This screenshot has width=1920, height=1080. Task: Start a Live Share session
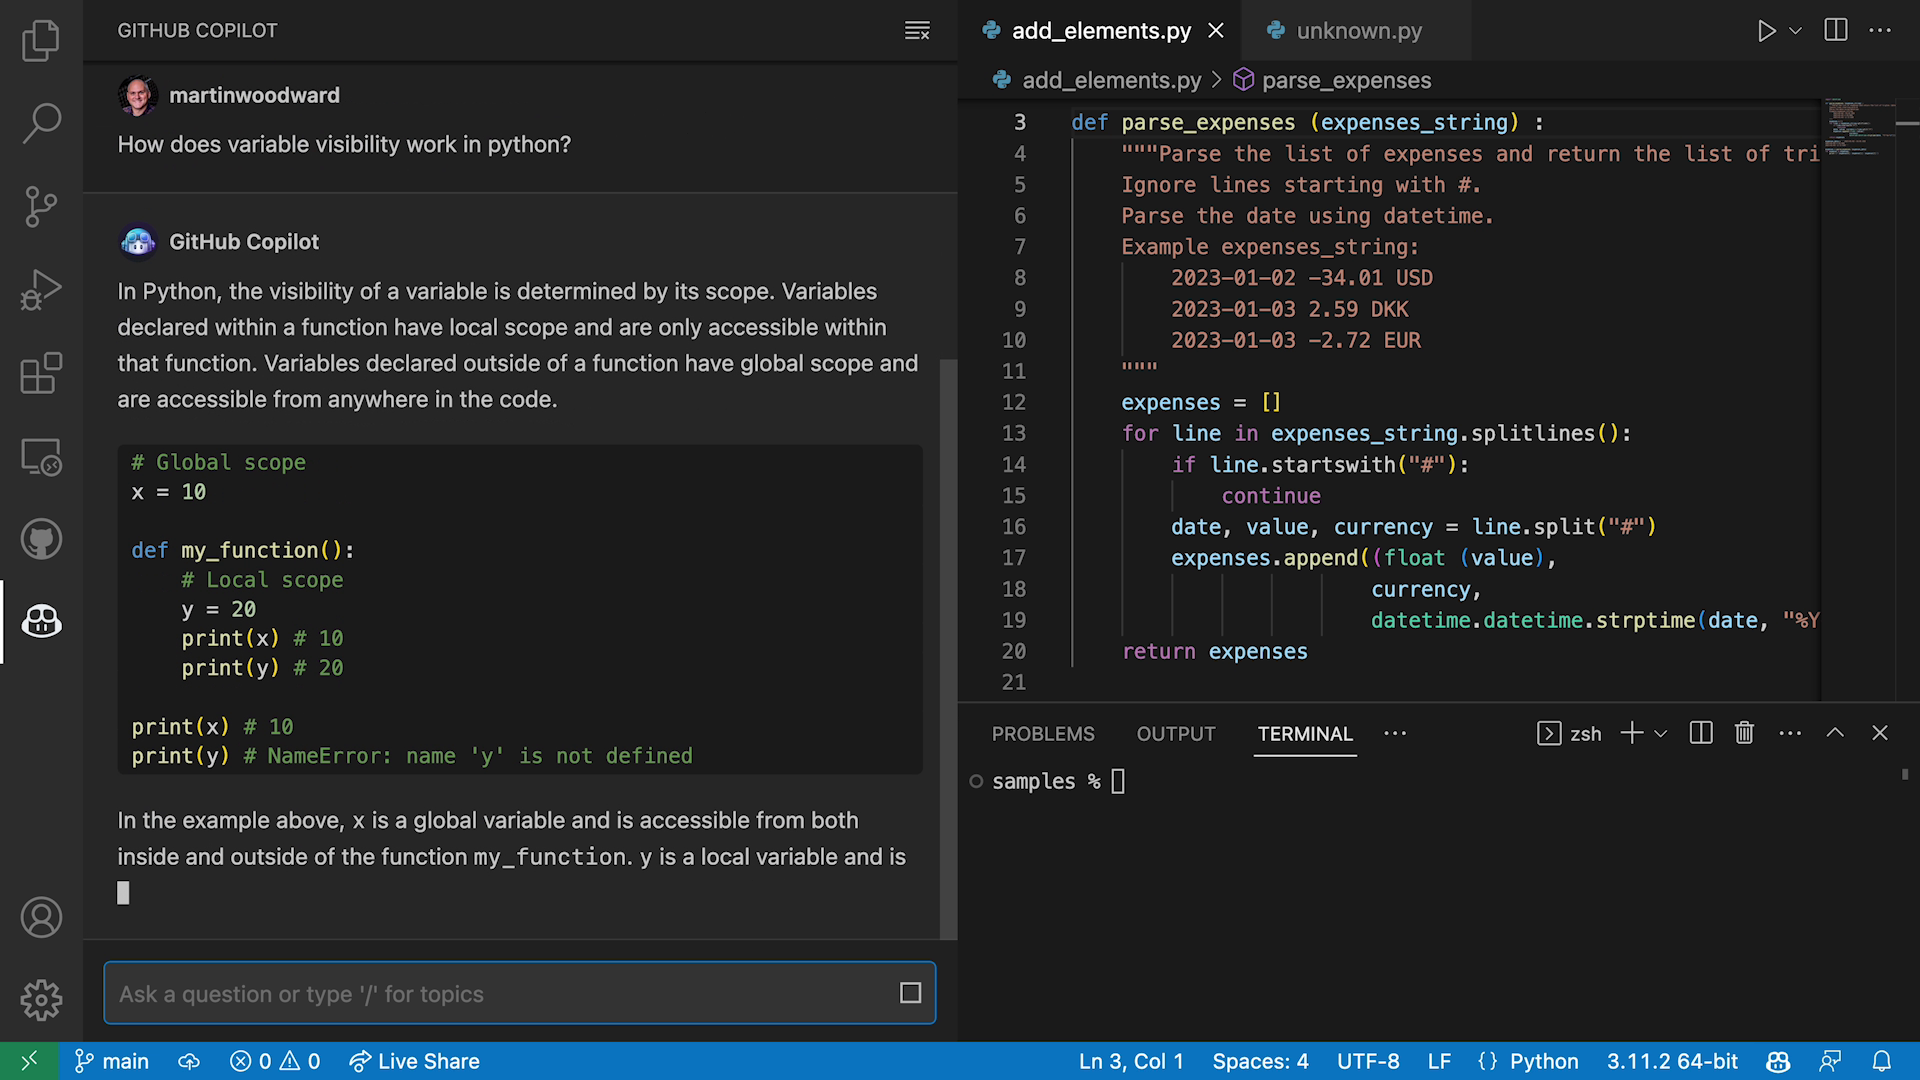click(x=413, y=1061)
